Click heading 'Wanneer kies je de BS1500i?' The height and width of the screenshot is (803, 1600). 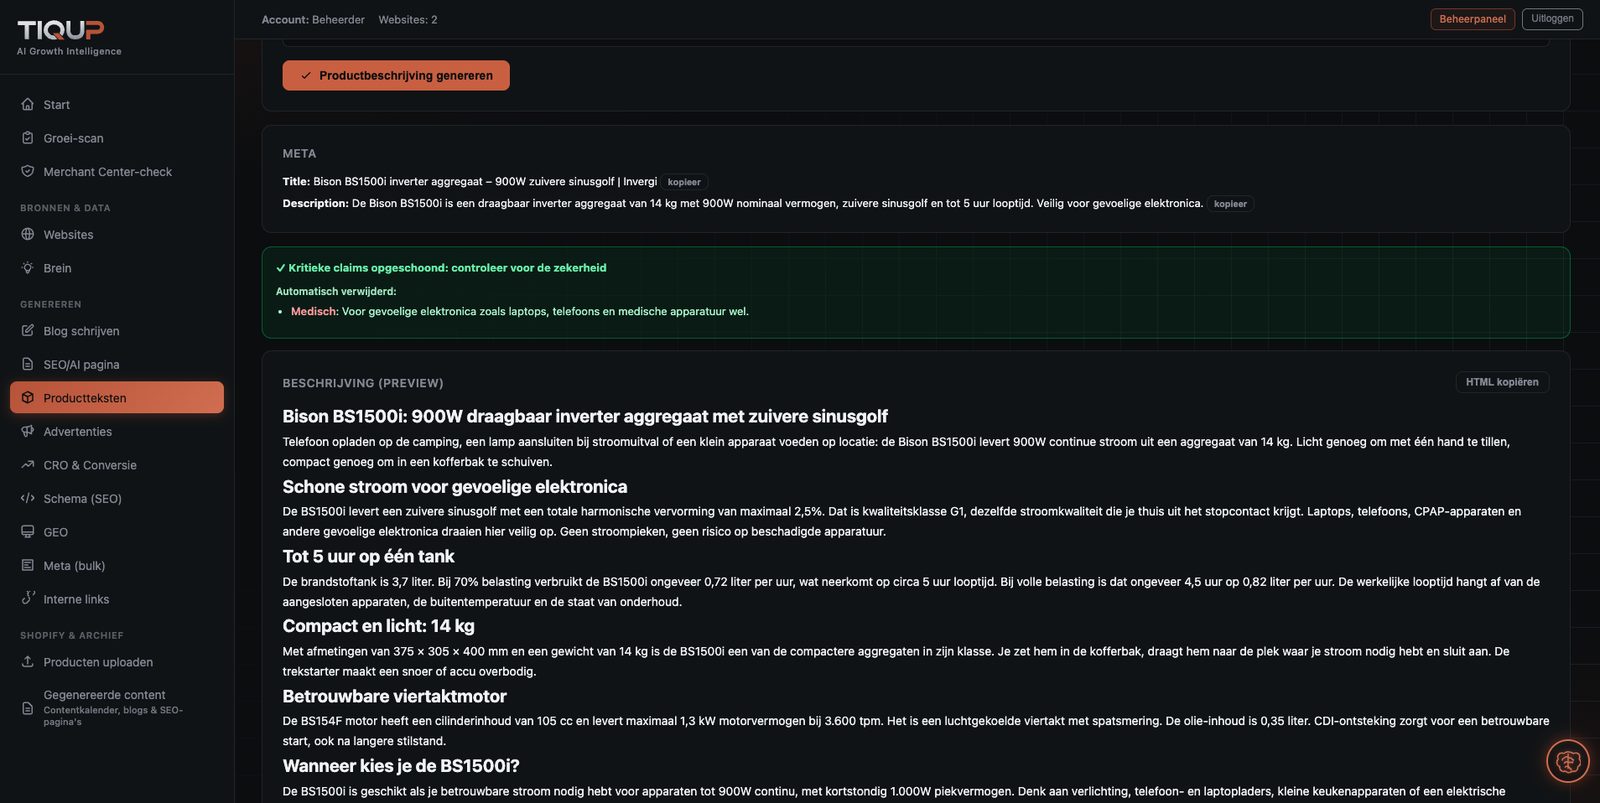tap(401, 766)
